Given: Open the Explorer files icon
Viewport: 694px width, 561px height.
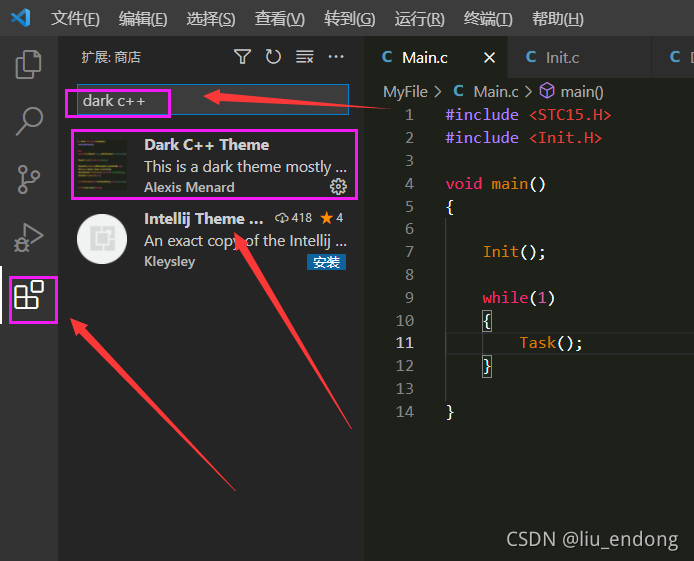Looking at the screenshot, I should pos(29,65).
